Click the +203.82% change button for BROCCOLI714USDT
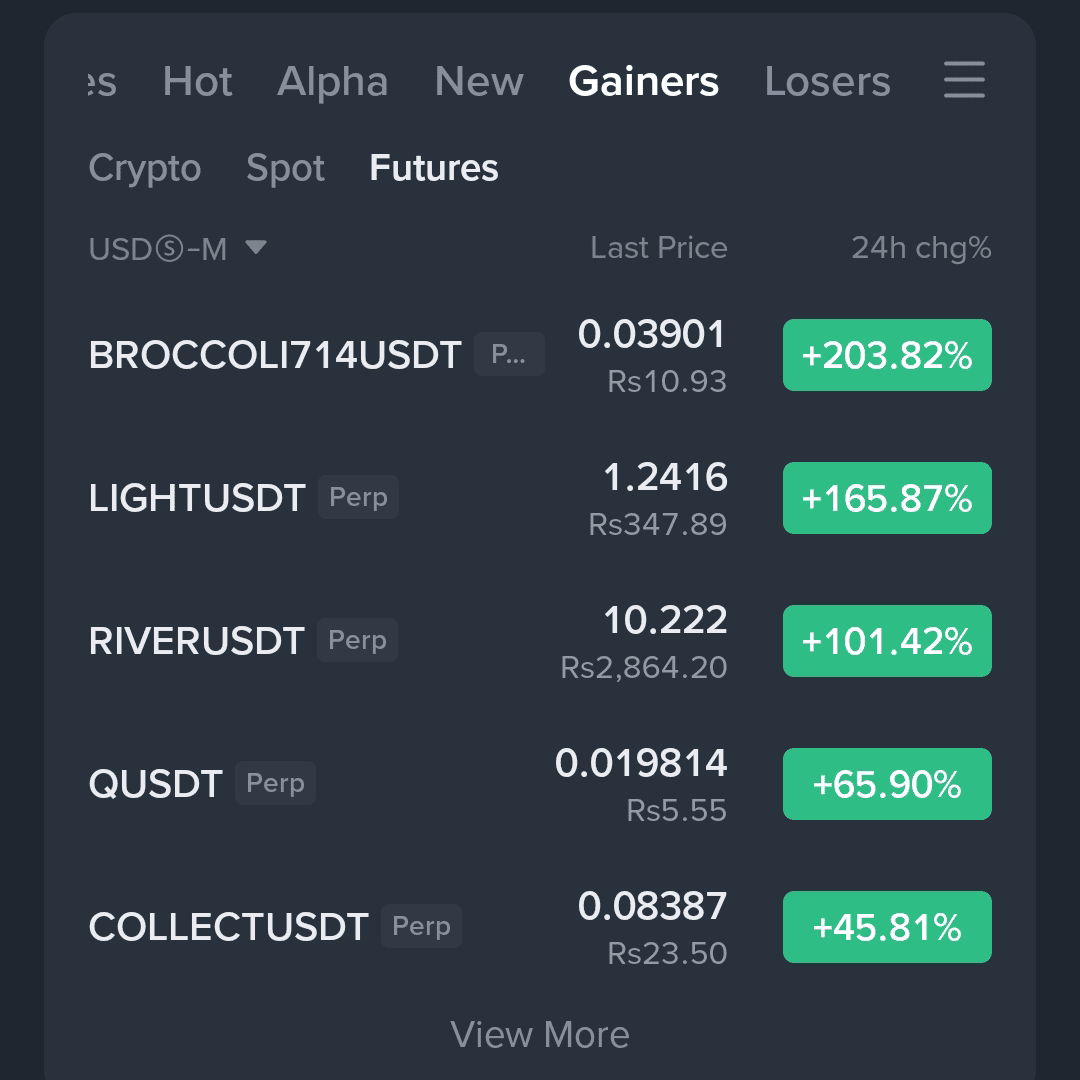 (886, 354)
